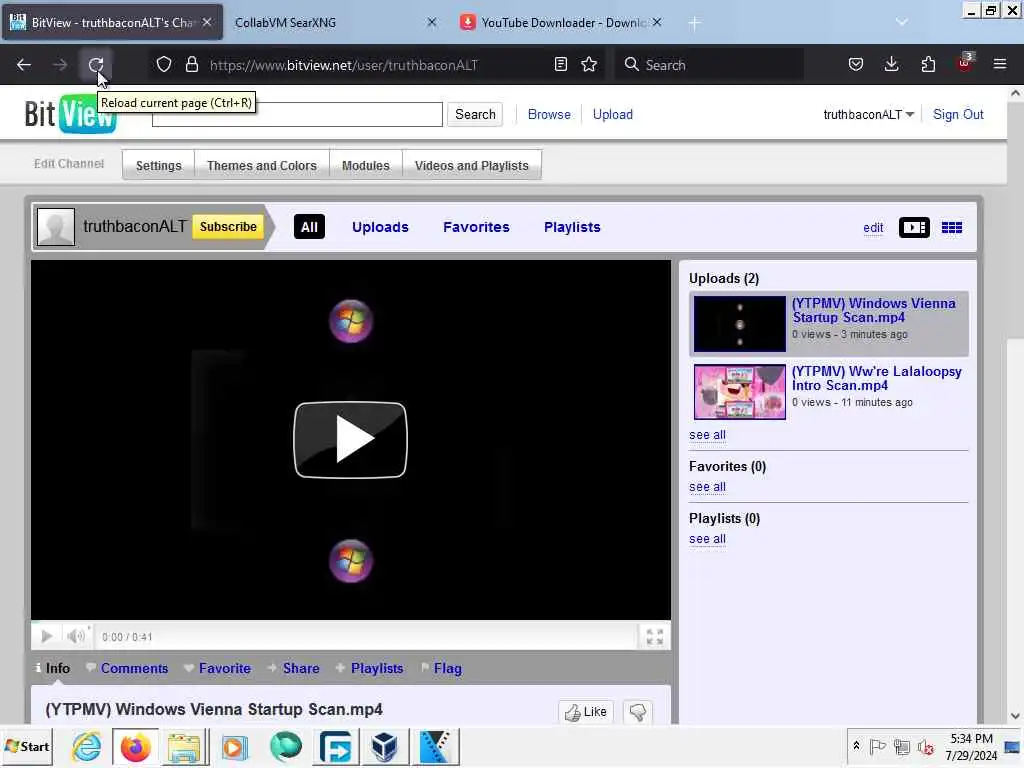Open the file explorer taskbar icon
The height and width of the screenshot is (768, 1024).
(x=184, y=747)
